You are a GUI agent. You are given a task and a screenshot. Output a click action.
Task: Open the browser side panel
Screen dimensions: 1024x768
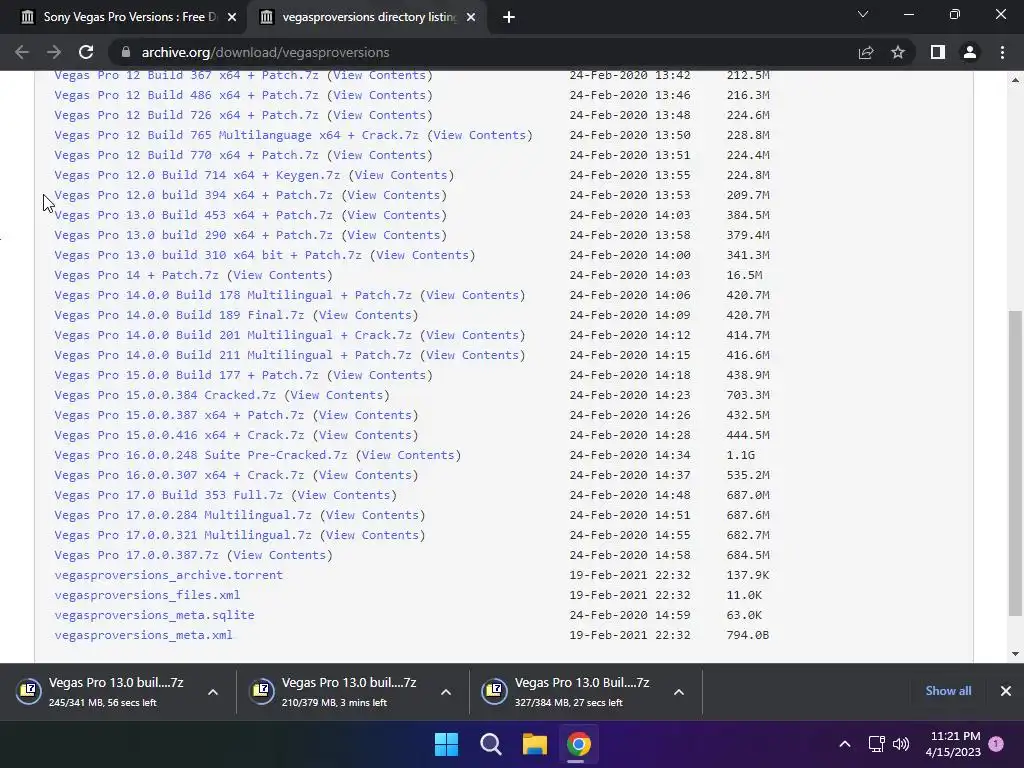pos(938,52)
